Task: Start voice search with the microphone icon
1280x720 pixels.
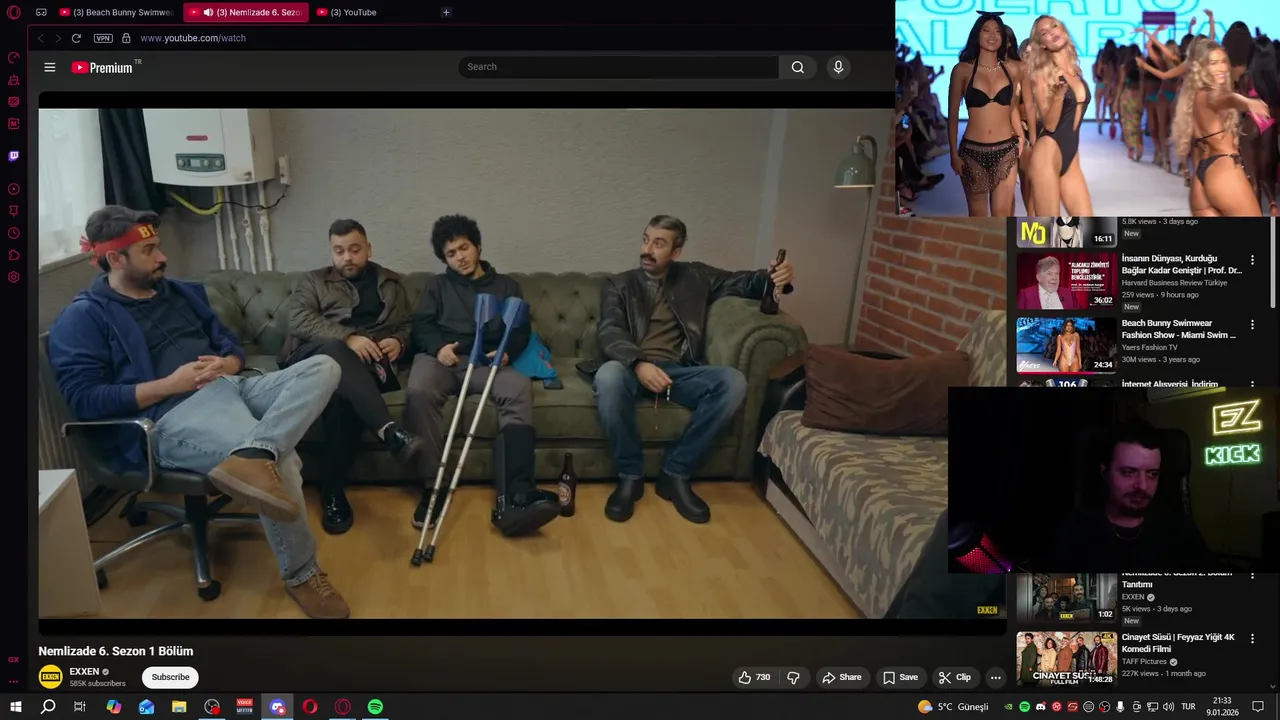Action: (838, 67)
